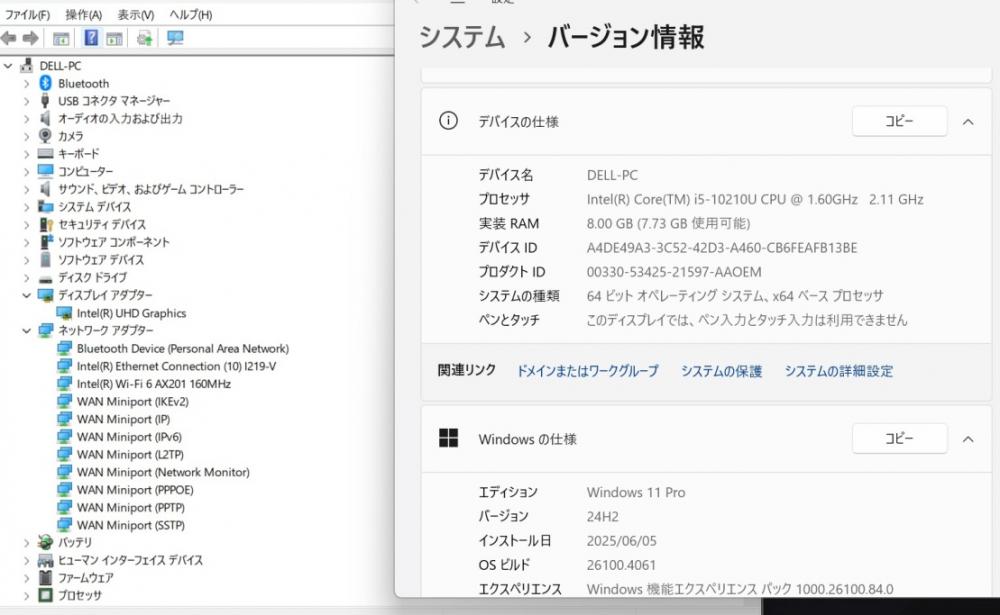Go to システム in Settings breadcrumb
The height and width of the screenshot is (615, 1000).
[462, 36]
